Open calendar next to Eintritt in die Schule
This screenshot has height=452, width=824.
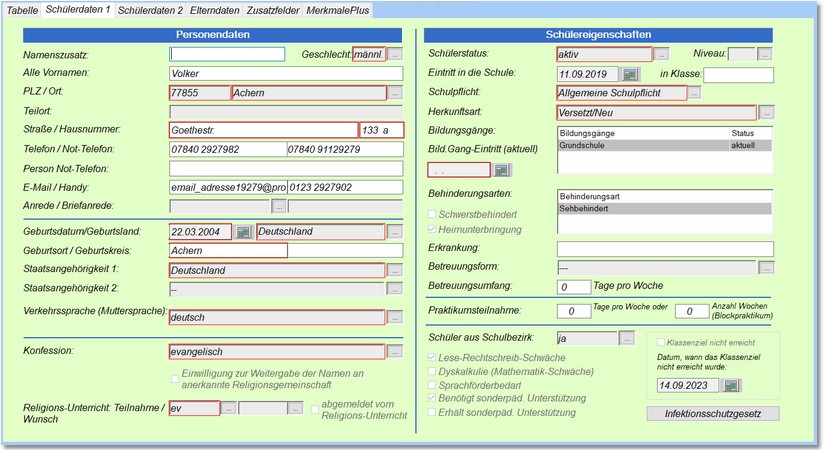(630, 74)
